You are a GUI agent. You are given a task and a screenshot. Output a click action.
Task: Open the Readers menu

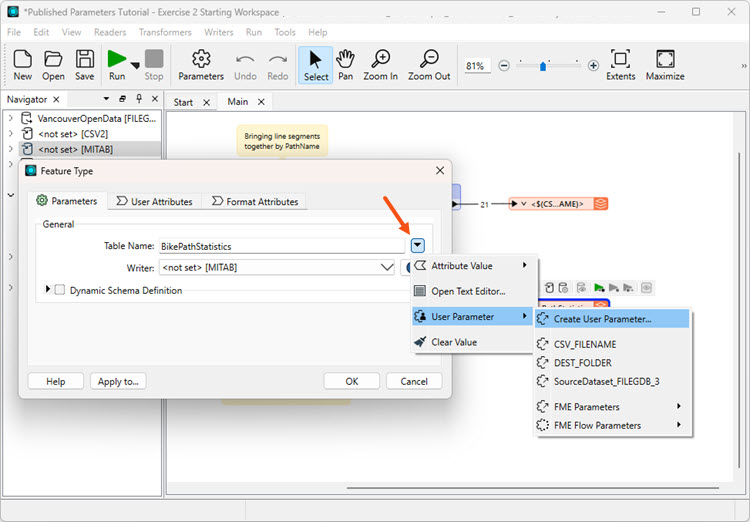click(110, 32)
